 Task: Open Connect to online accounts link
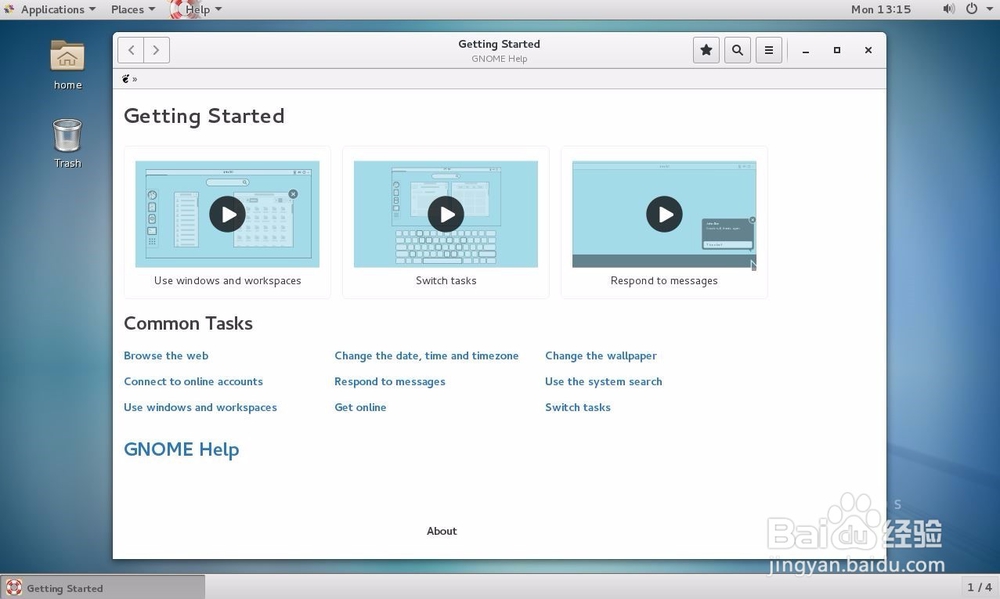[x=193, y=381]
